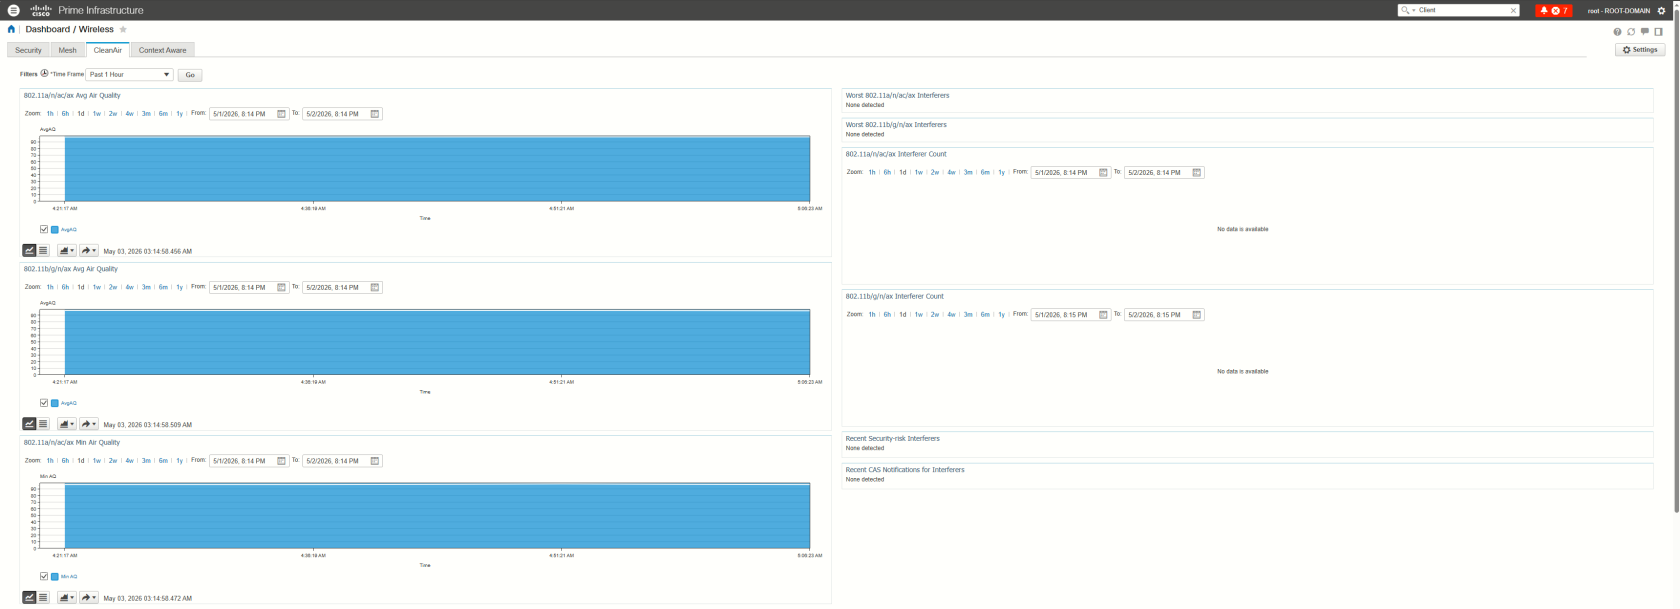This screenshot has height=609, width=1680.
Task: Open To calendar in 802.11a/n/ac/ax Interferer Count
Action: click(1197, 173)
